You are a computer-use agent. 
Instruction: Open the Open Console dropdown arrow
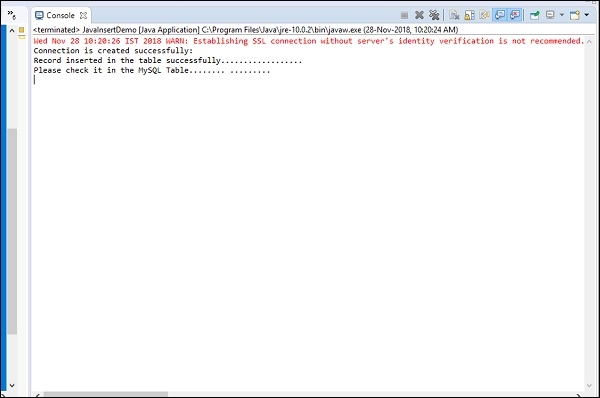[x=587, y=15]
